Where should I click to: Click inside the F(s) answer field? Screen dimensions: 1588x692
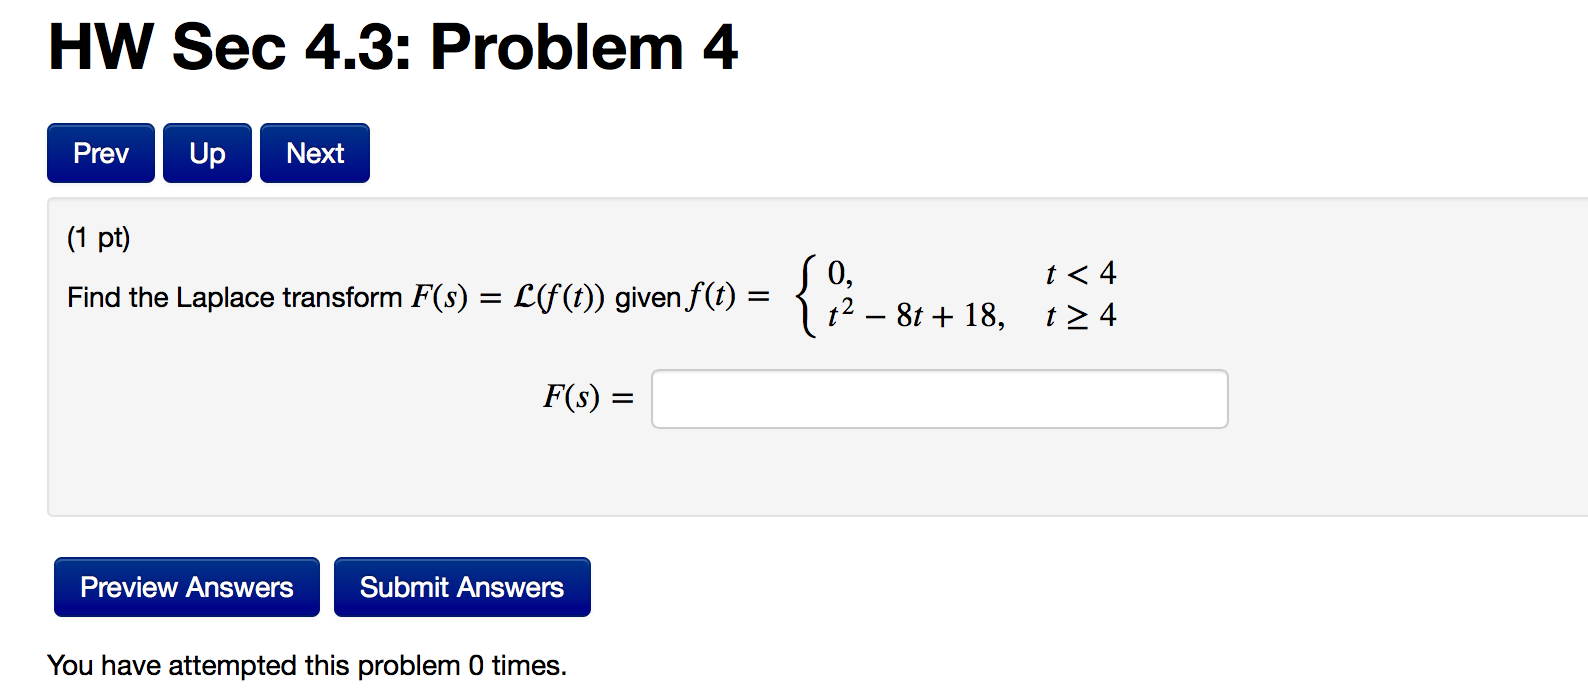(x=938, y=398)
